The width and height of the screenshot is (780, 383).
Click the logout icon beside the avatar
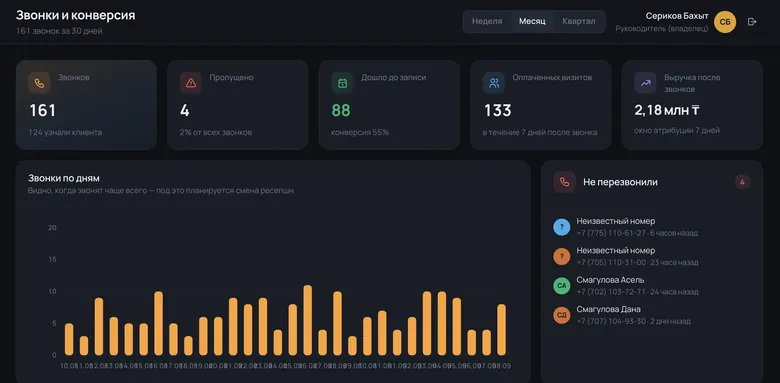[x=752, y=22]
